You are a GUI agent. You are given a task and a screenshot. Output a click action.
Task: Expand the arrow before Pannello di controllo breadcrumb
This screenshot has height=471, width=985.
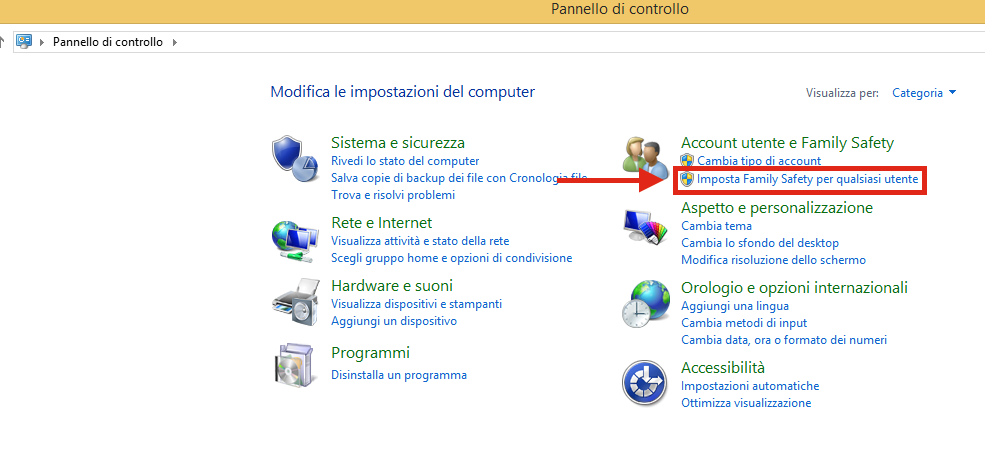42,42
